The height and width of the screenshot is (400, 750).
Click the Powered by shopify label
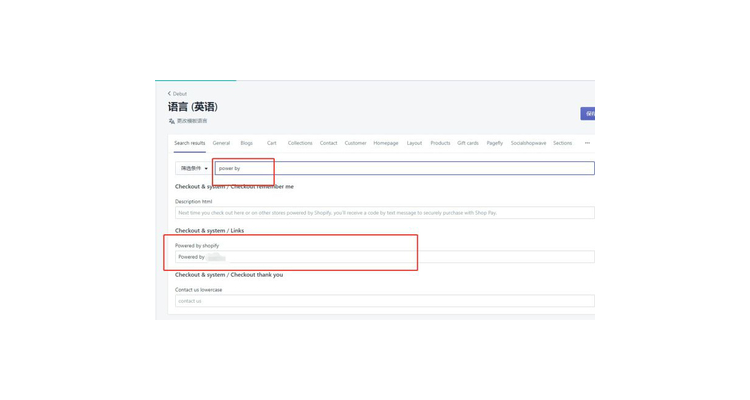pyautogui.click(x=197, y=245)
